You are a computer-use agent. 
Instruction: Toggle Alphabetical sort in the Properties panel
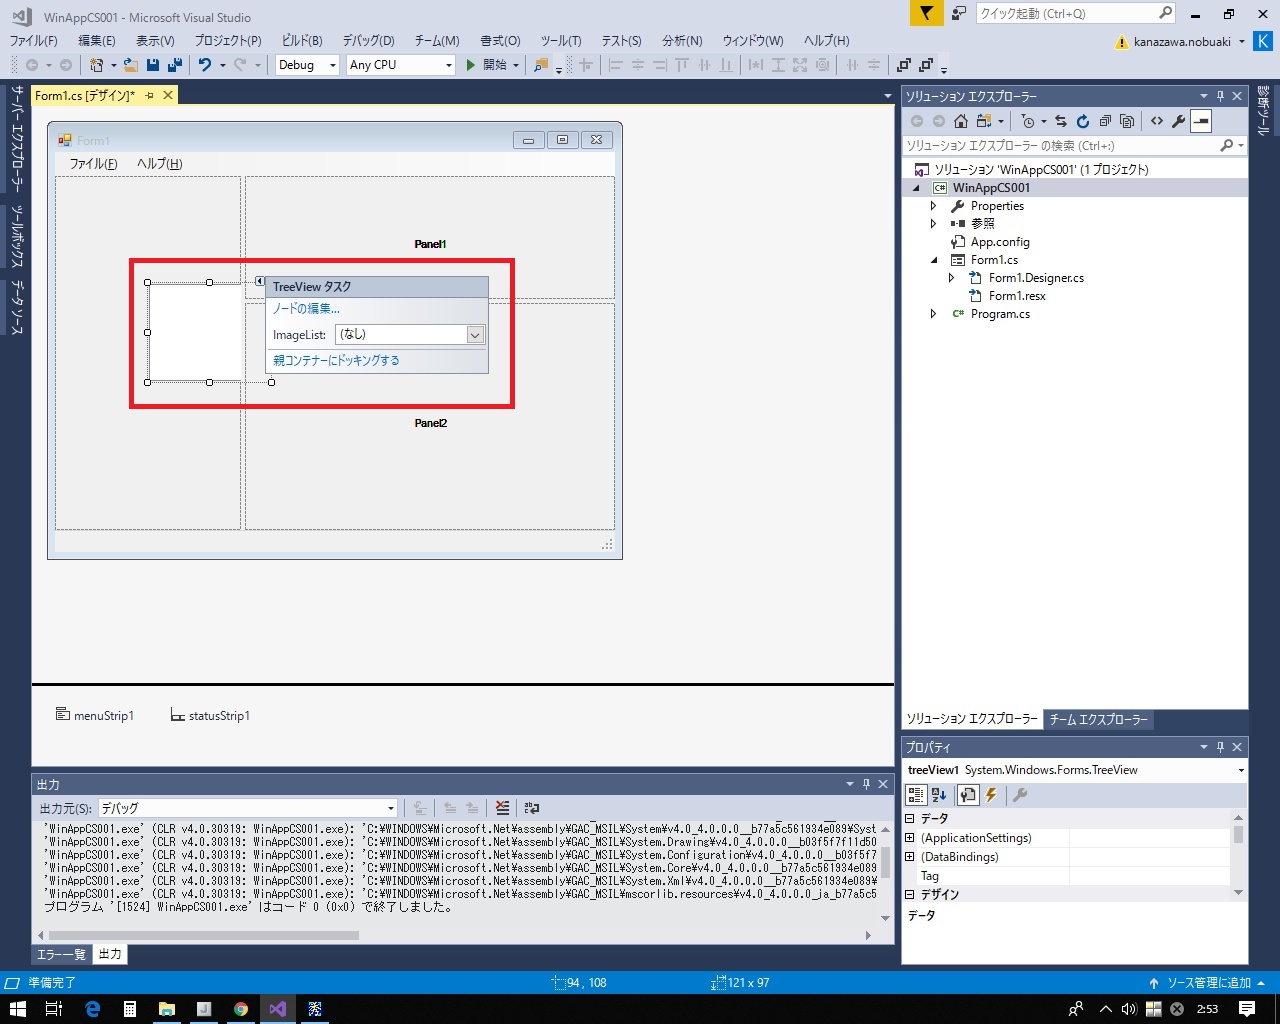939,795
